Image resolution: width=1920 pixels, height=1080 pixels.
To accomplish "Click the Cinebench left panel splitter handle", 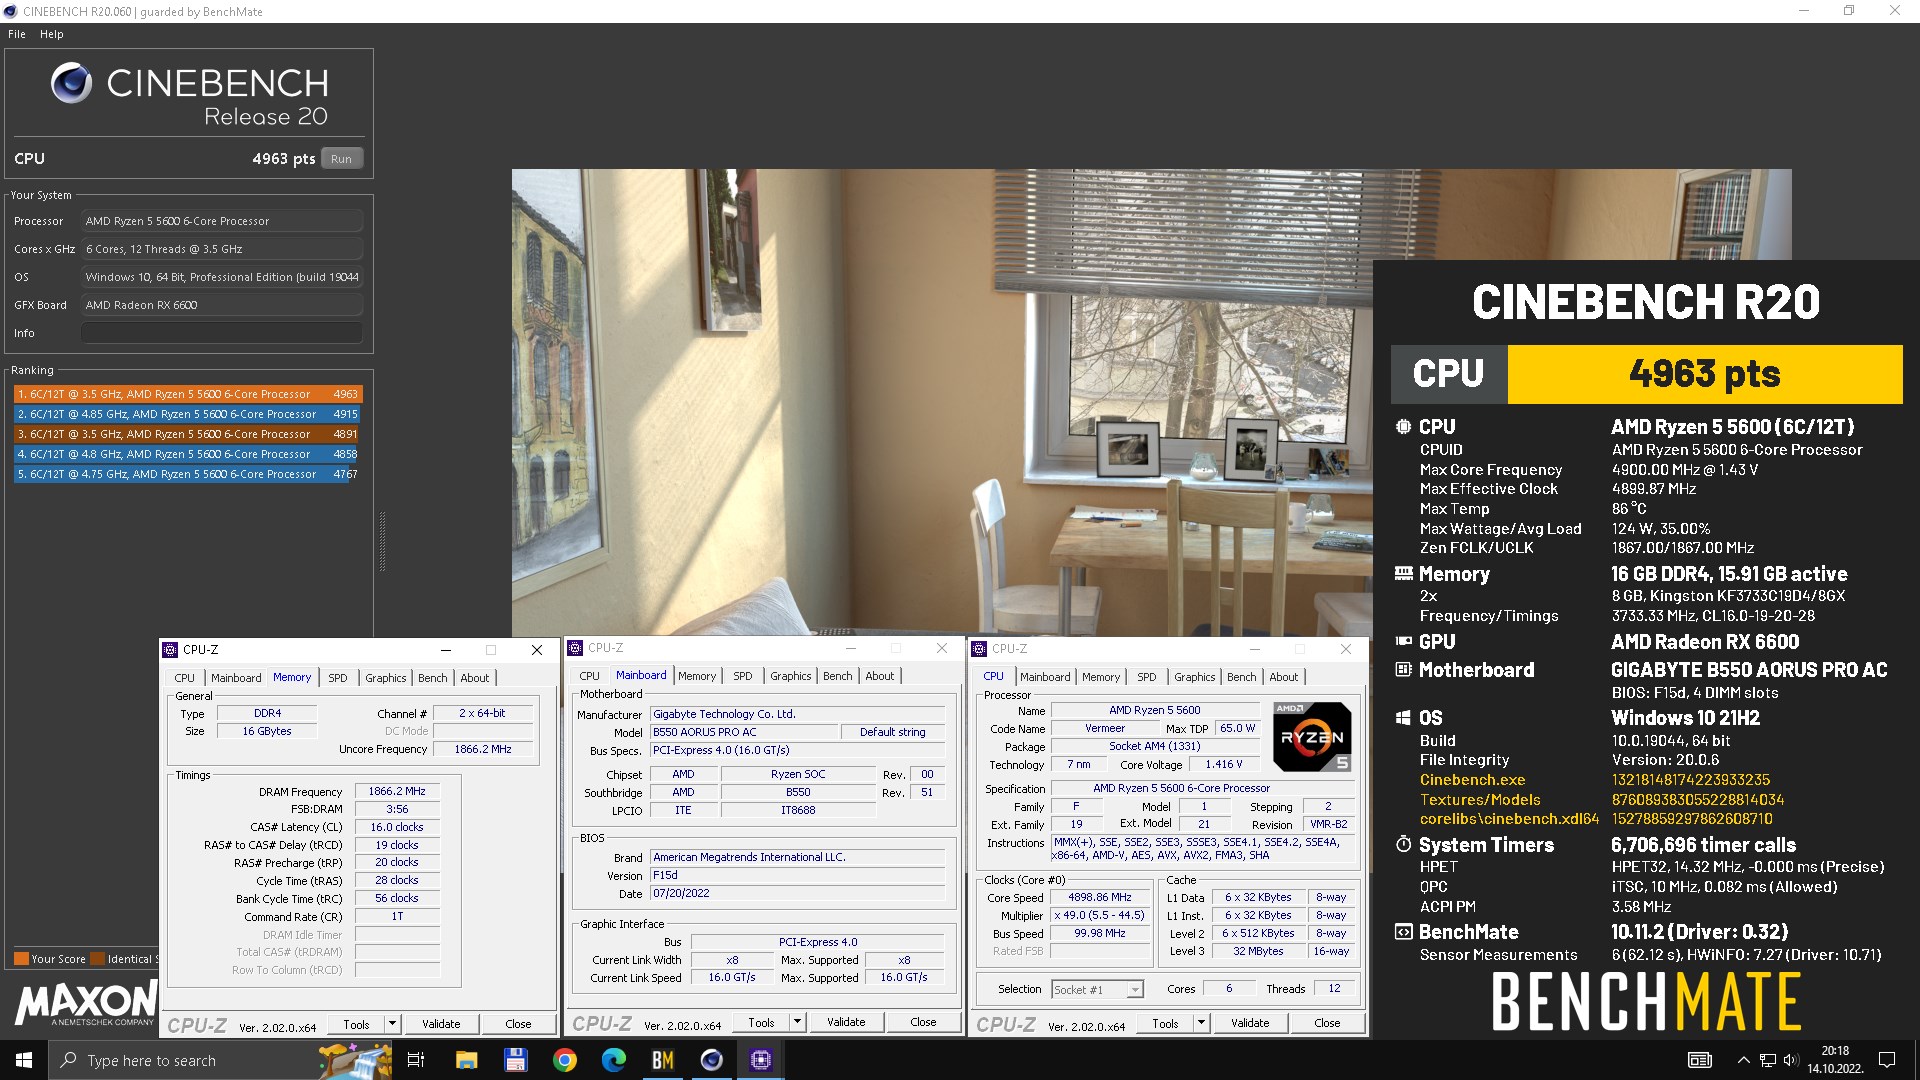I will [382, 542].
